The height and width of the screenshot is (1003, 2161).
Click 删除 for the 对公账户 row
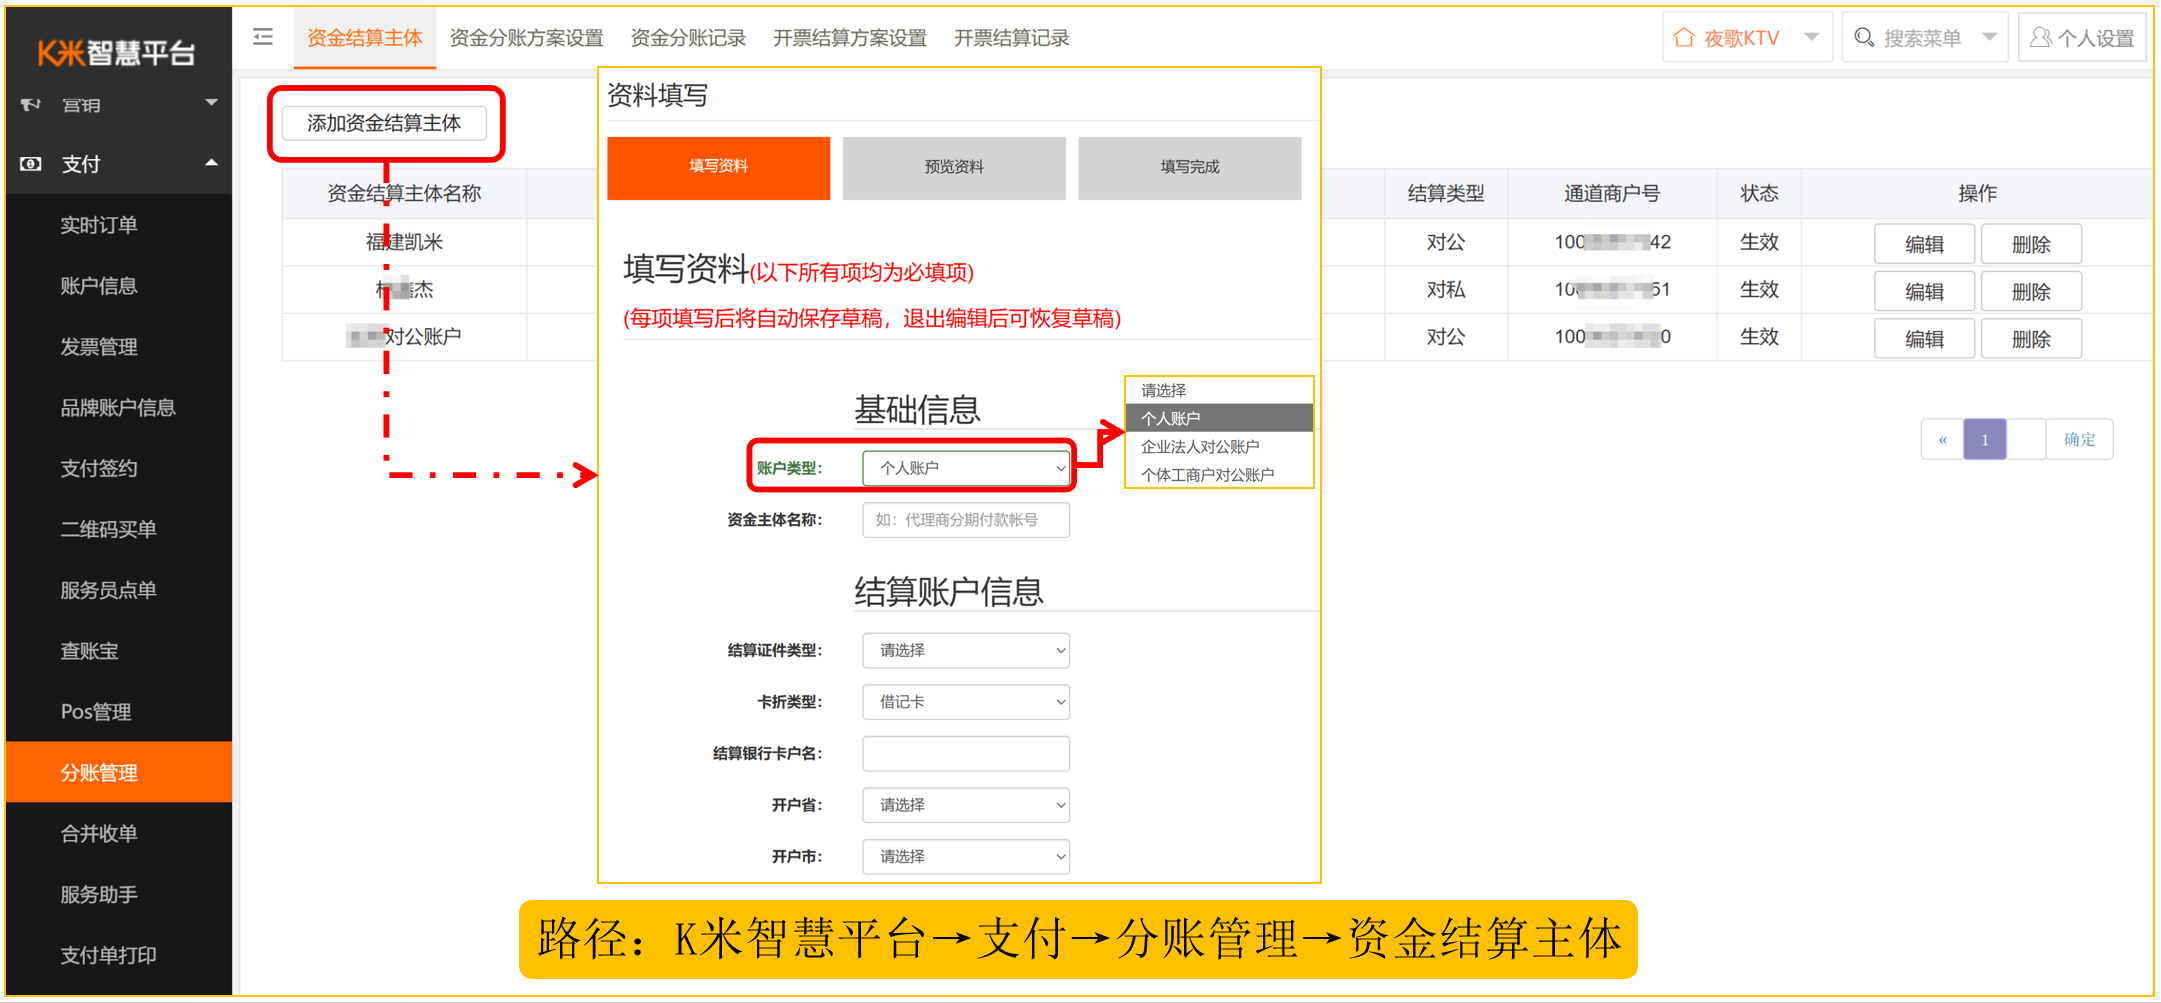point(2031,339)
